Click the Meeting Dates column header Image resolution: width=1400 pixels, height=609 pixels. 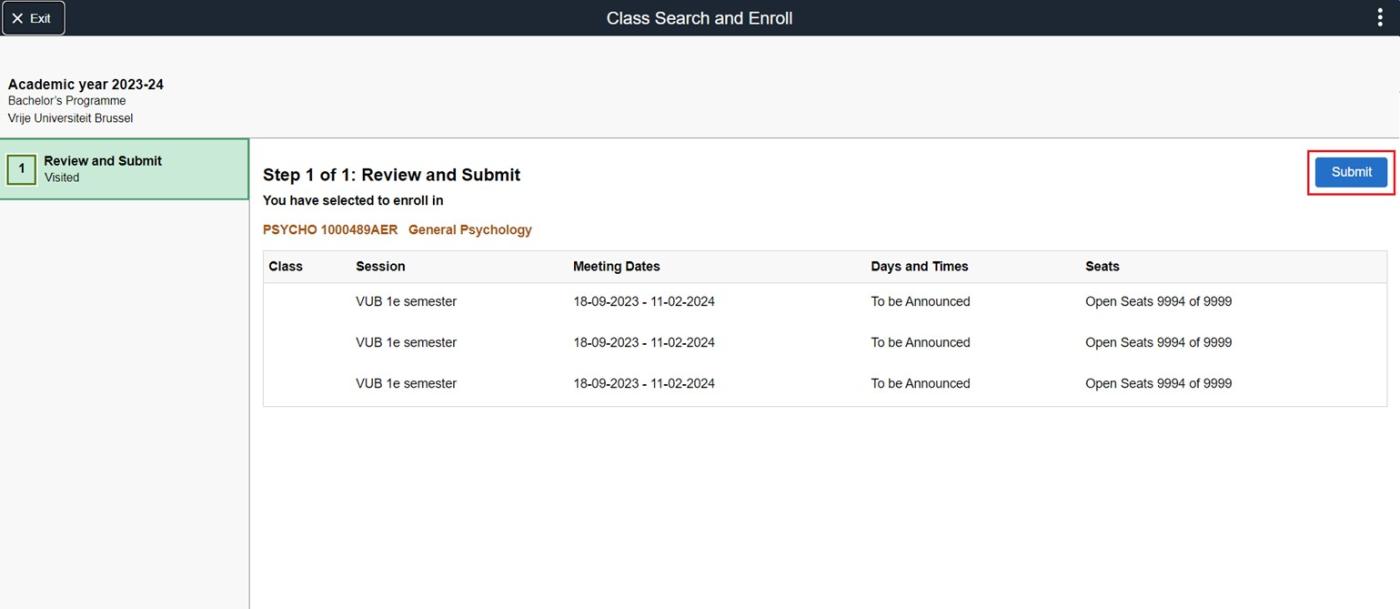click(616, 266)
